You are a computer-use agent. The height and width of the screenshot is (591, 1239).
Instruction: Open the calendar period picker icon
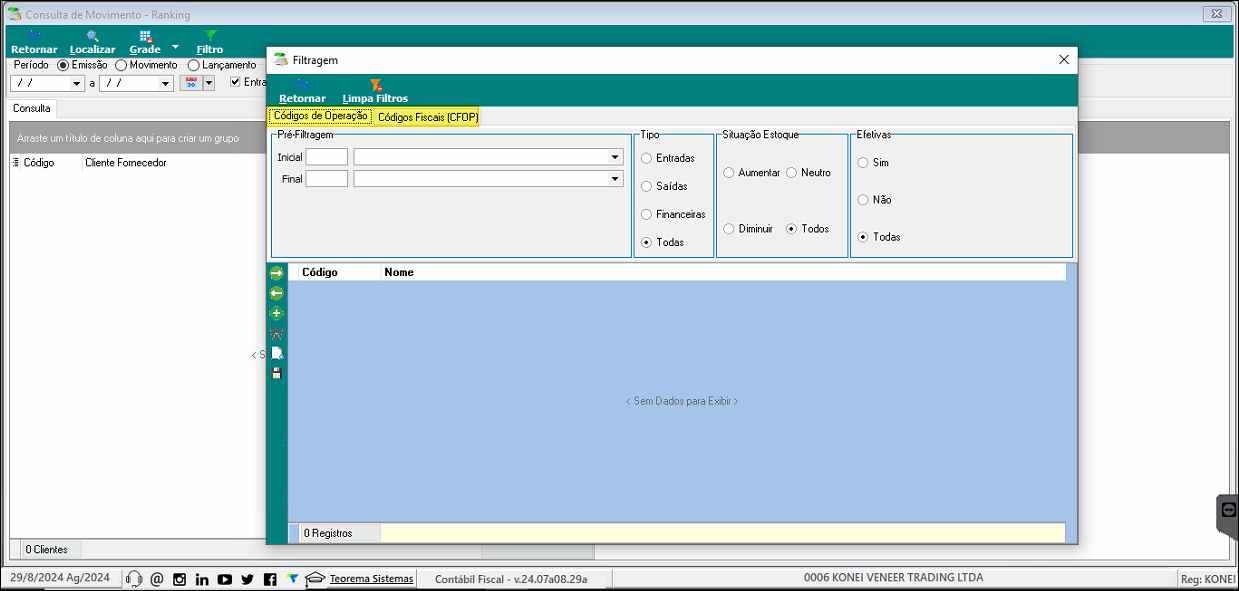tap(190, 83)
